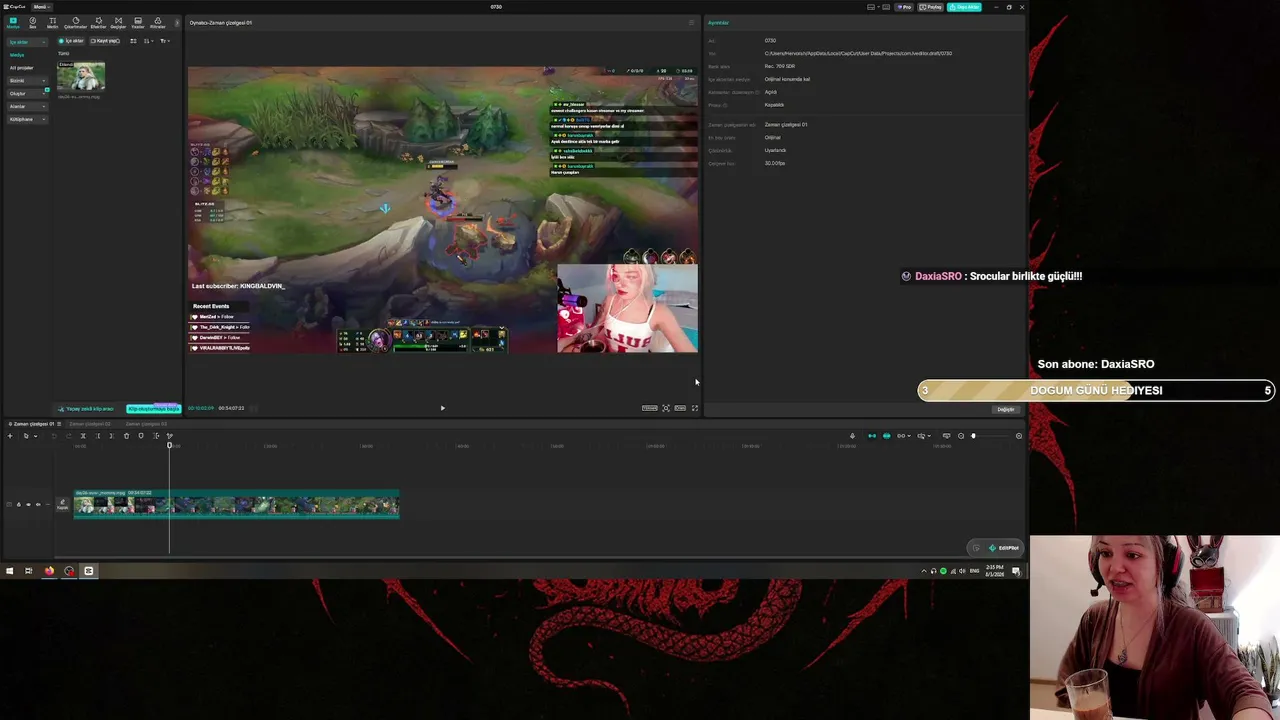1280x720 pixels.
Task: Toggle preview axis on the timeline
Action: pos(922,436)
